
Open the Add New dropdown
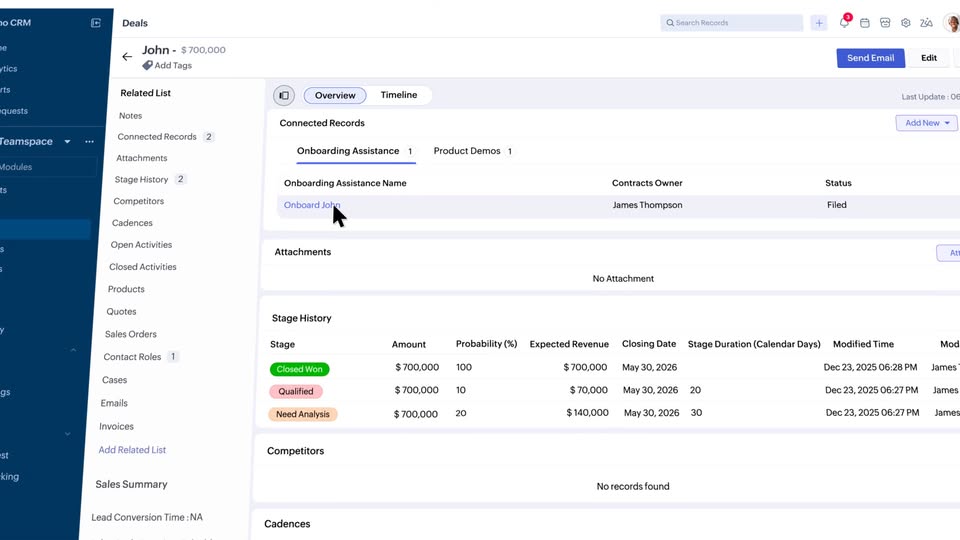[926, 123]
